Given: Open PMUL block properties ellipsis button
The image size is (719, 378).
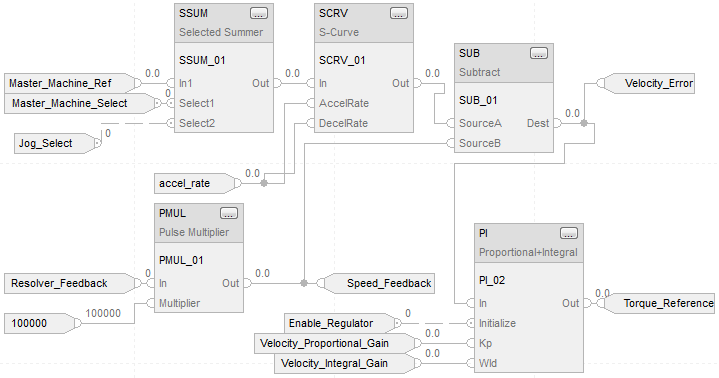Looking at the screenshot, I should tap(229, 214).
